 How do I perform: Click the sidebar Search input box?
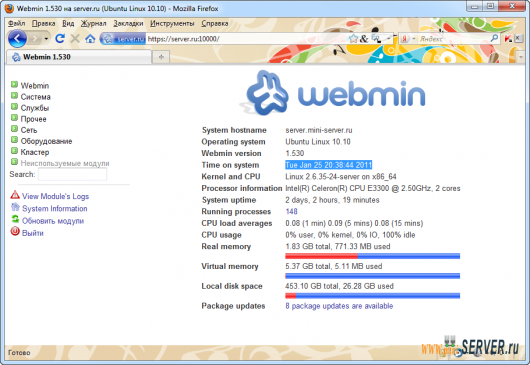72,174
